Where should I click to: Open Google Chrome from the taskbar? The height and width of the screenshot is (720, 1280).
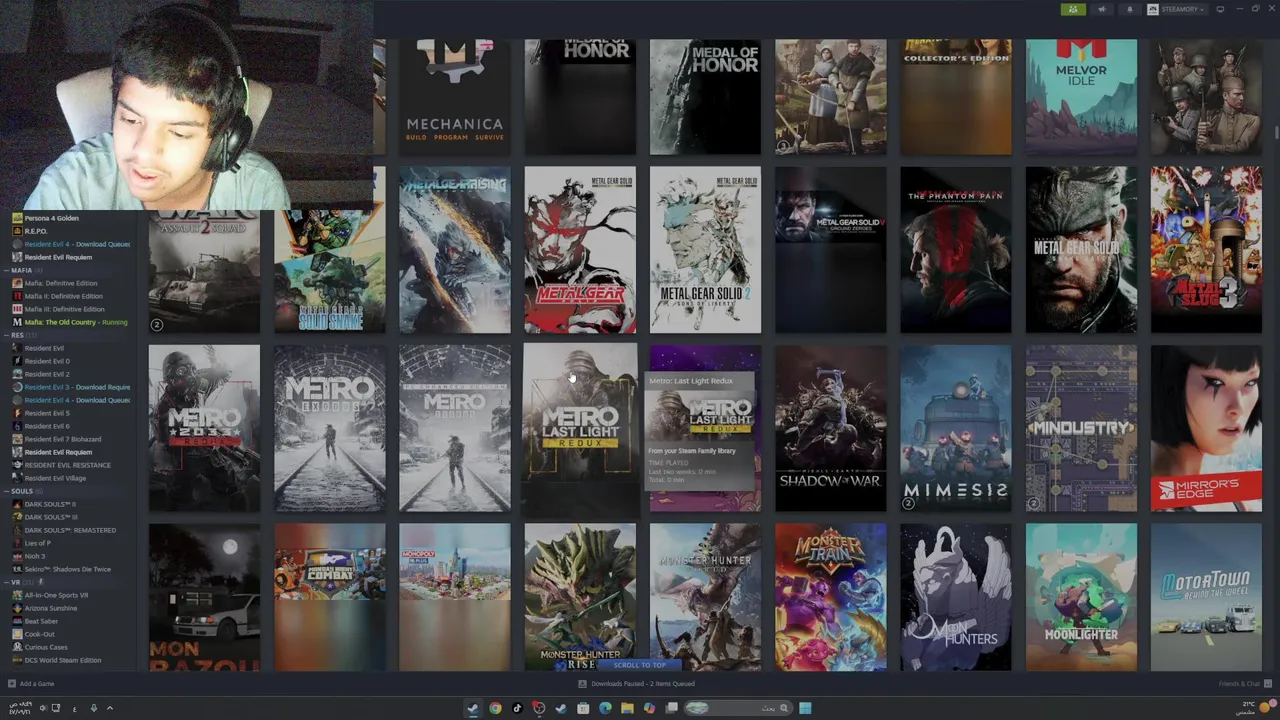click(495, 708)
